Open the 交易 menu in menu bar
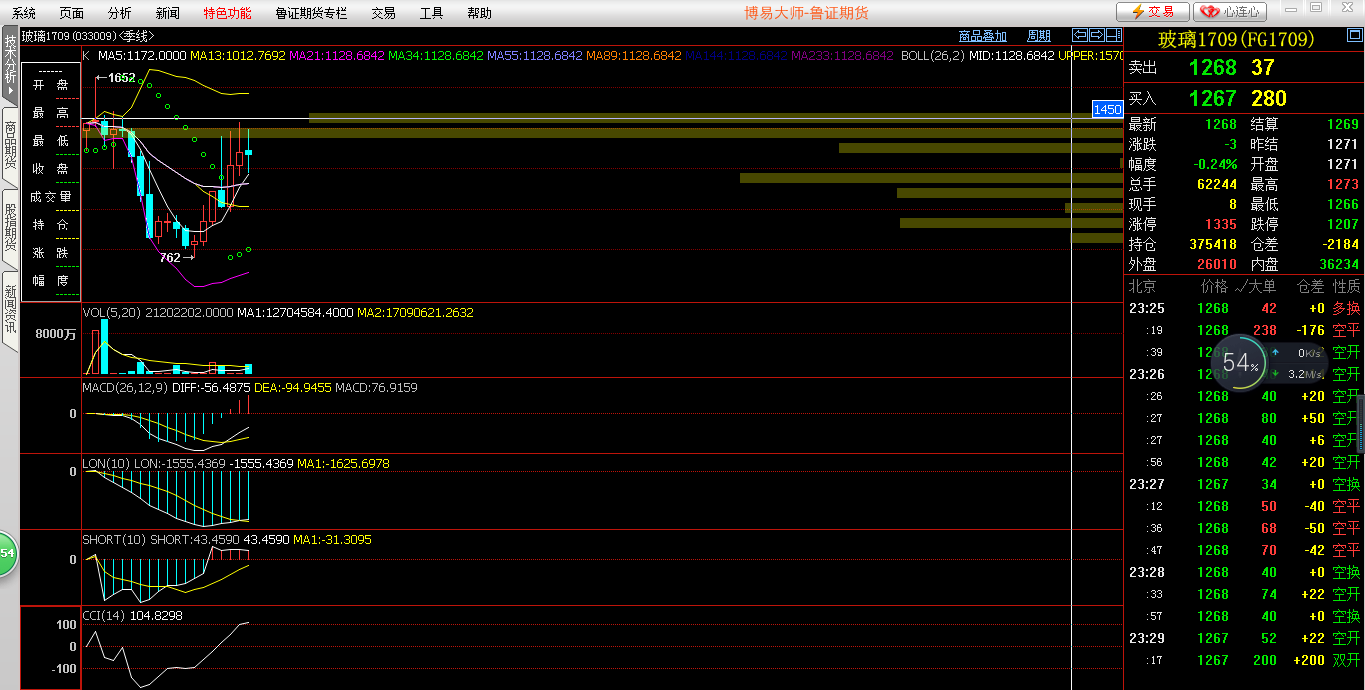The height and width of the screenshot is (690, 1365). (x=383, y=13)
